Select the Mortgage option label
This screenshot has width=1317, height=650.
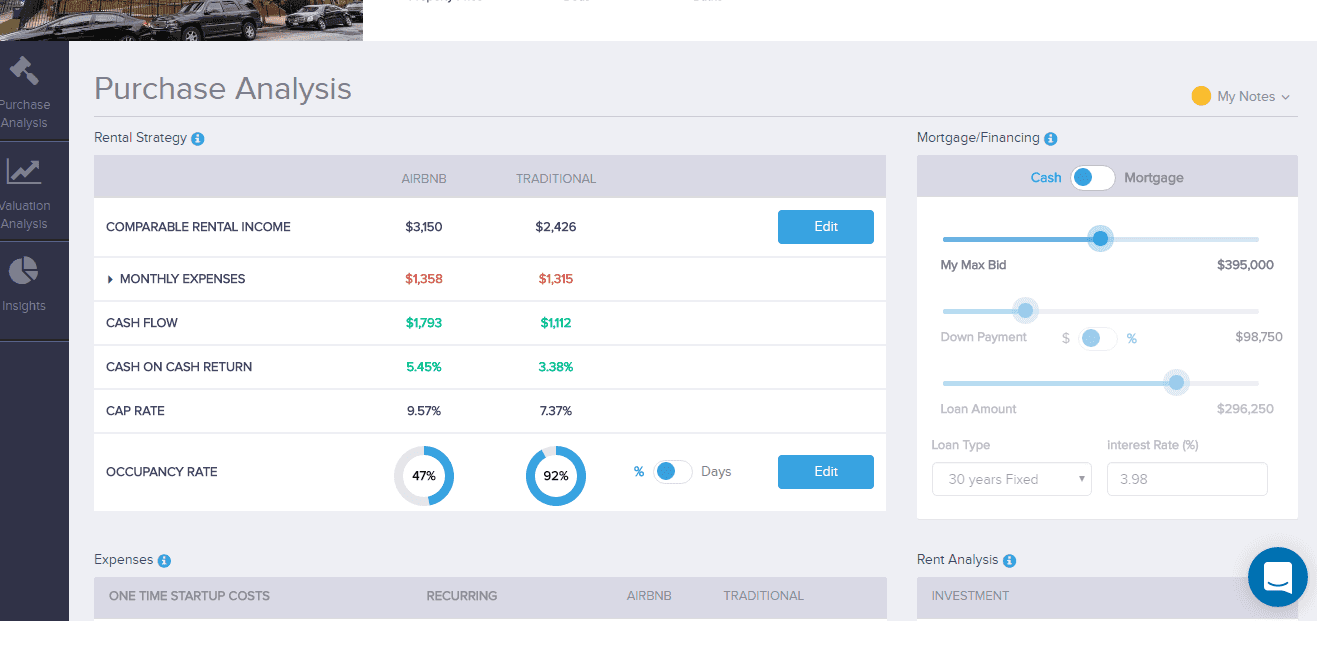(1153, 178)
